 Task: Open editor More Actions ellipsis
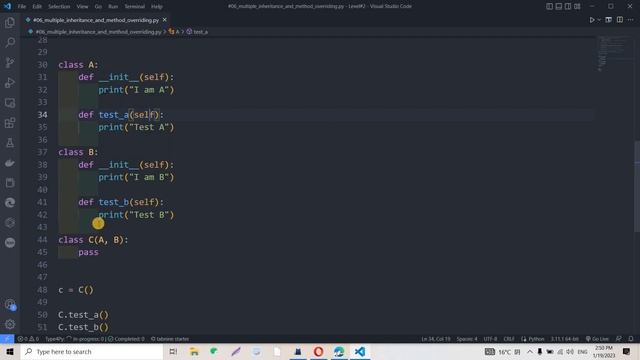(631, 20)
